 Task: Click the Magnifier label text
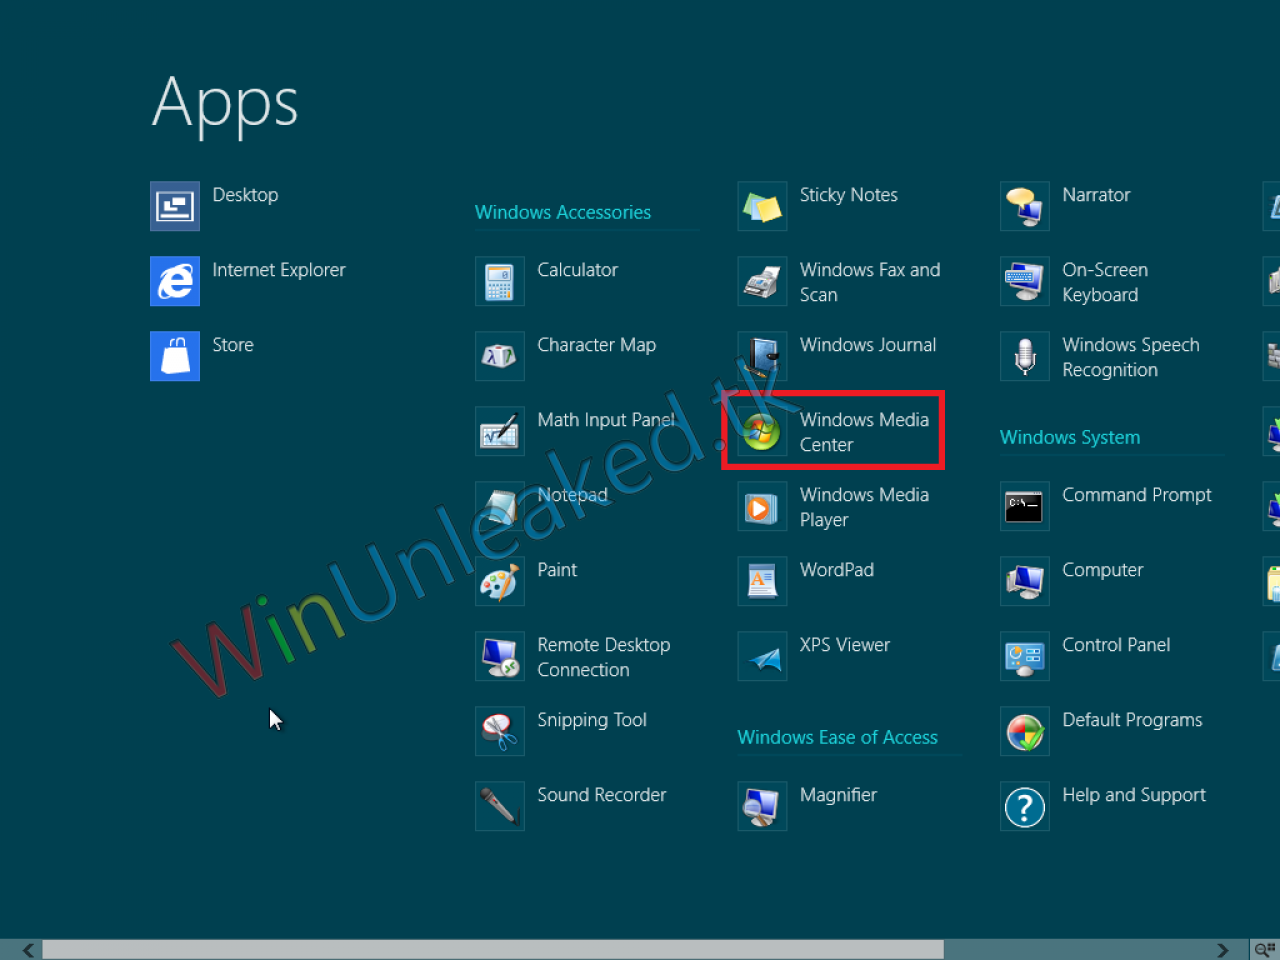coord(838,795)
